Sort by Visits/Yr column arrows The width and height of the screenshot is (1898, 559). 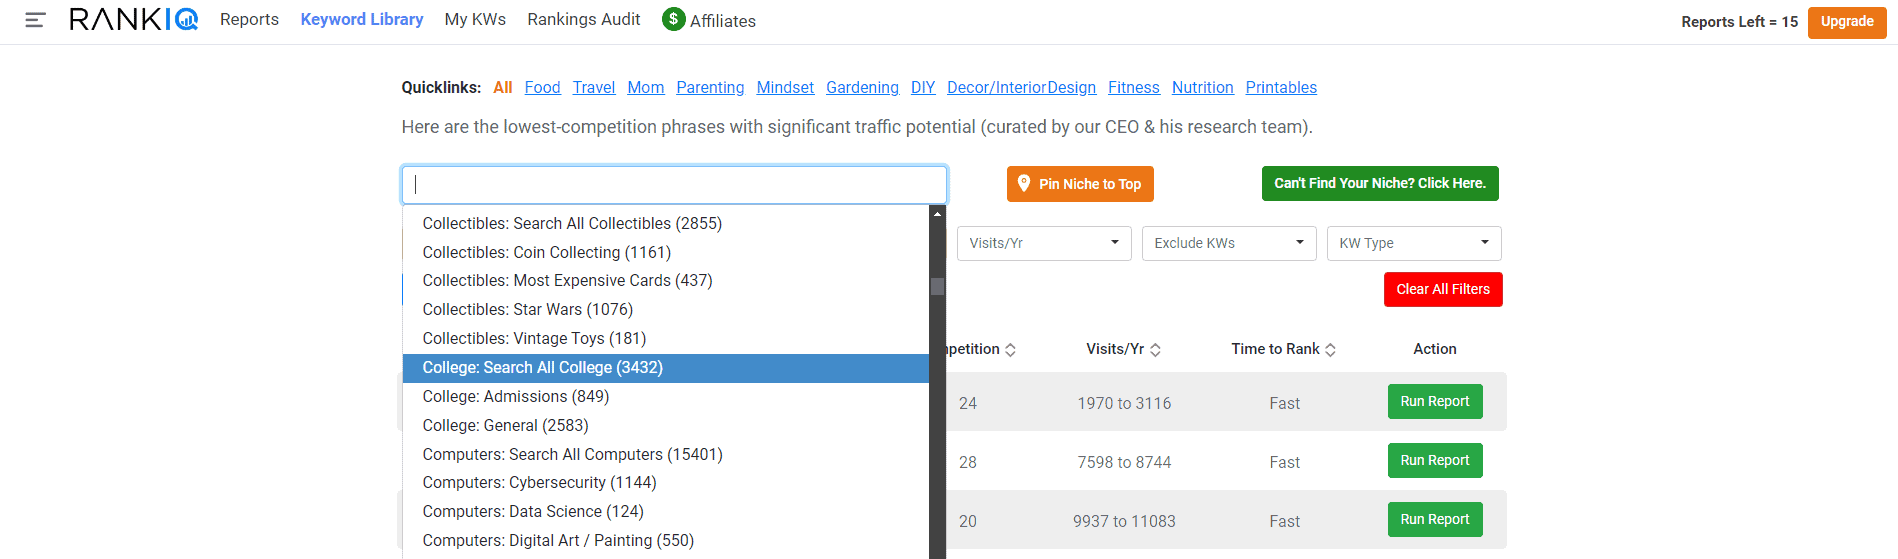tap(1155, 350)
